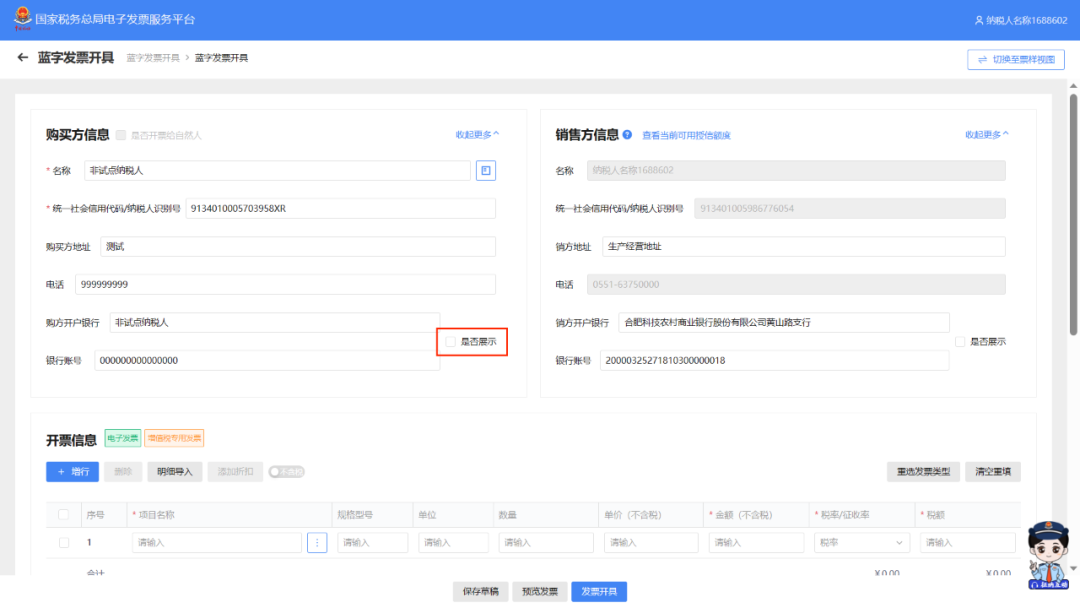Click the tax bureau emblem logo
Image resolution: width=1080 pixels, height=608 pixels.
coord(19,20)
